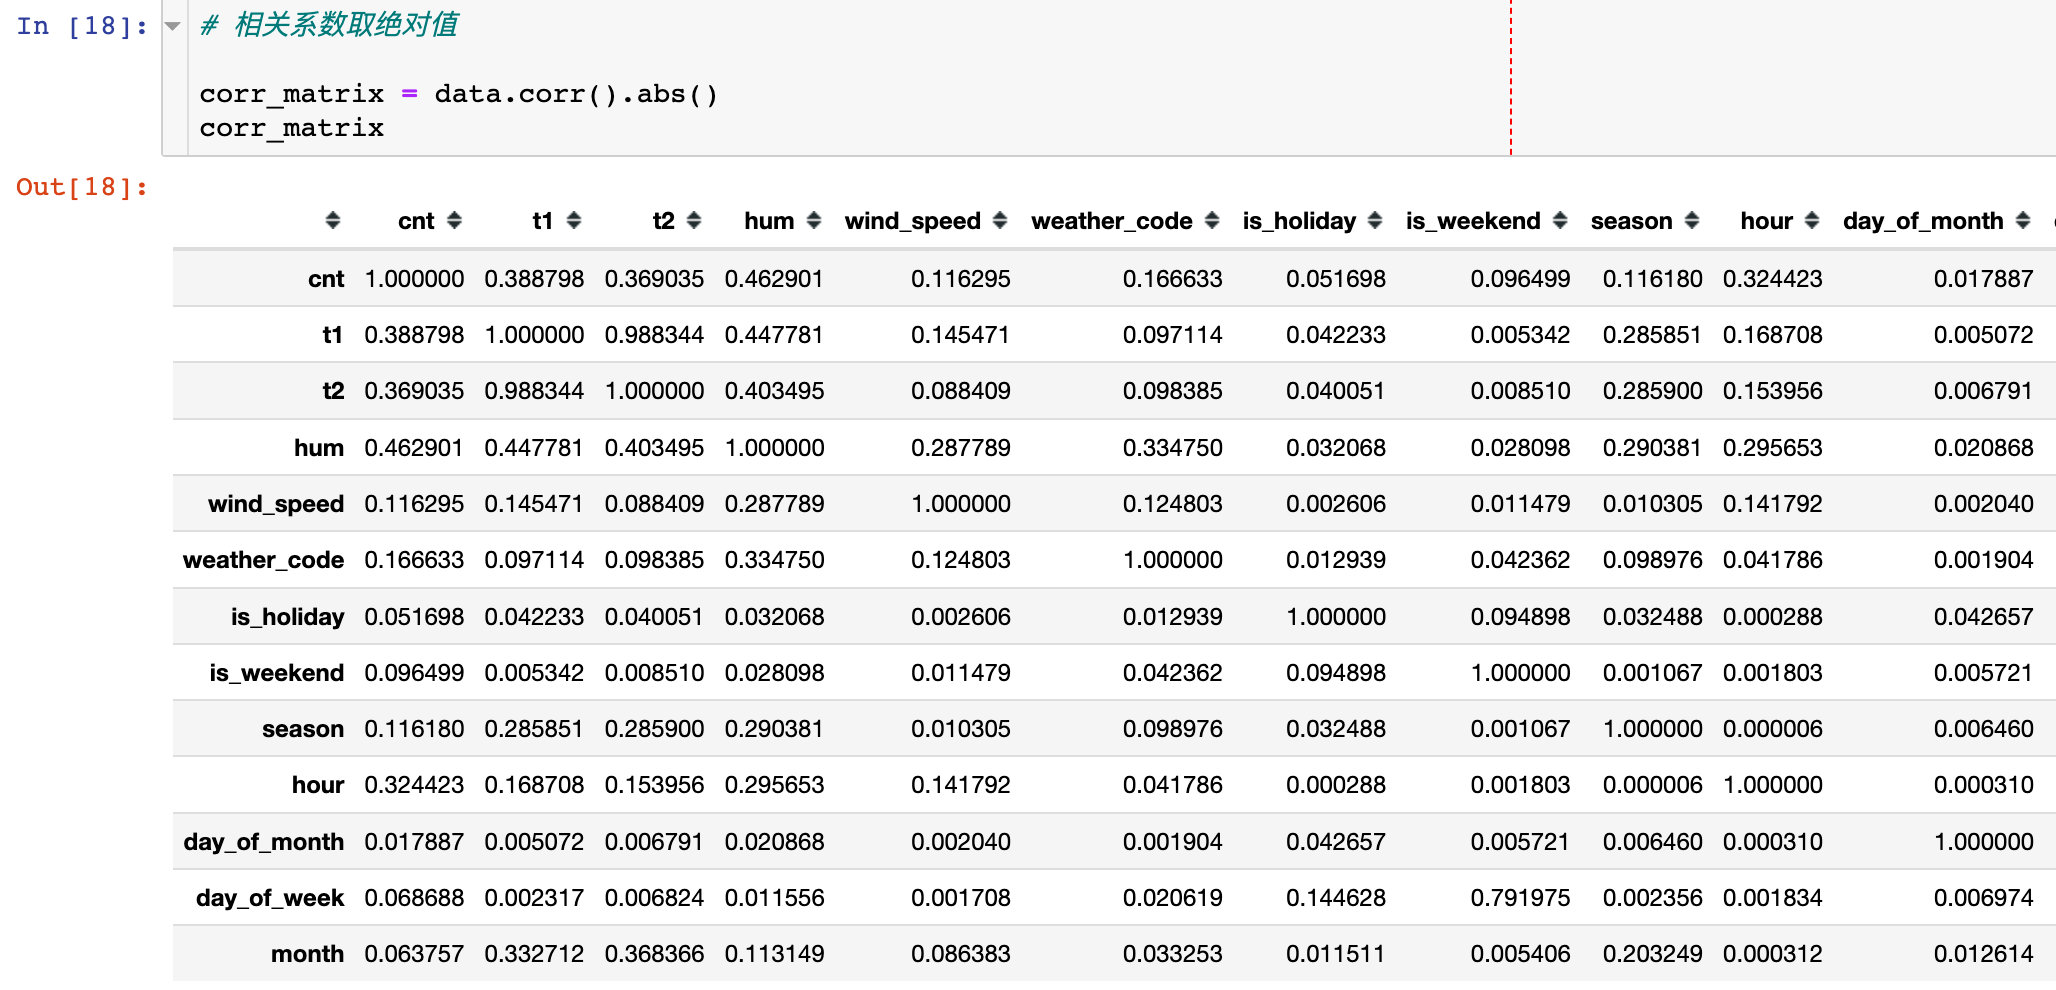Click the Out[18] output prompt
Viewport: 2056px width, 990px height.
coord(81,187)
